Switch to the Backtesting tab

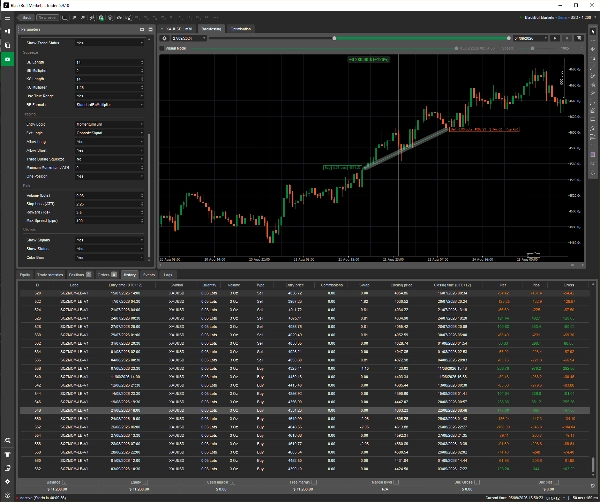click(211, 29)
